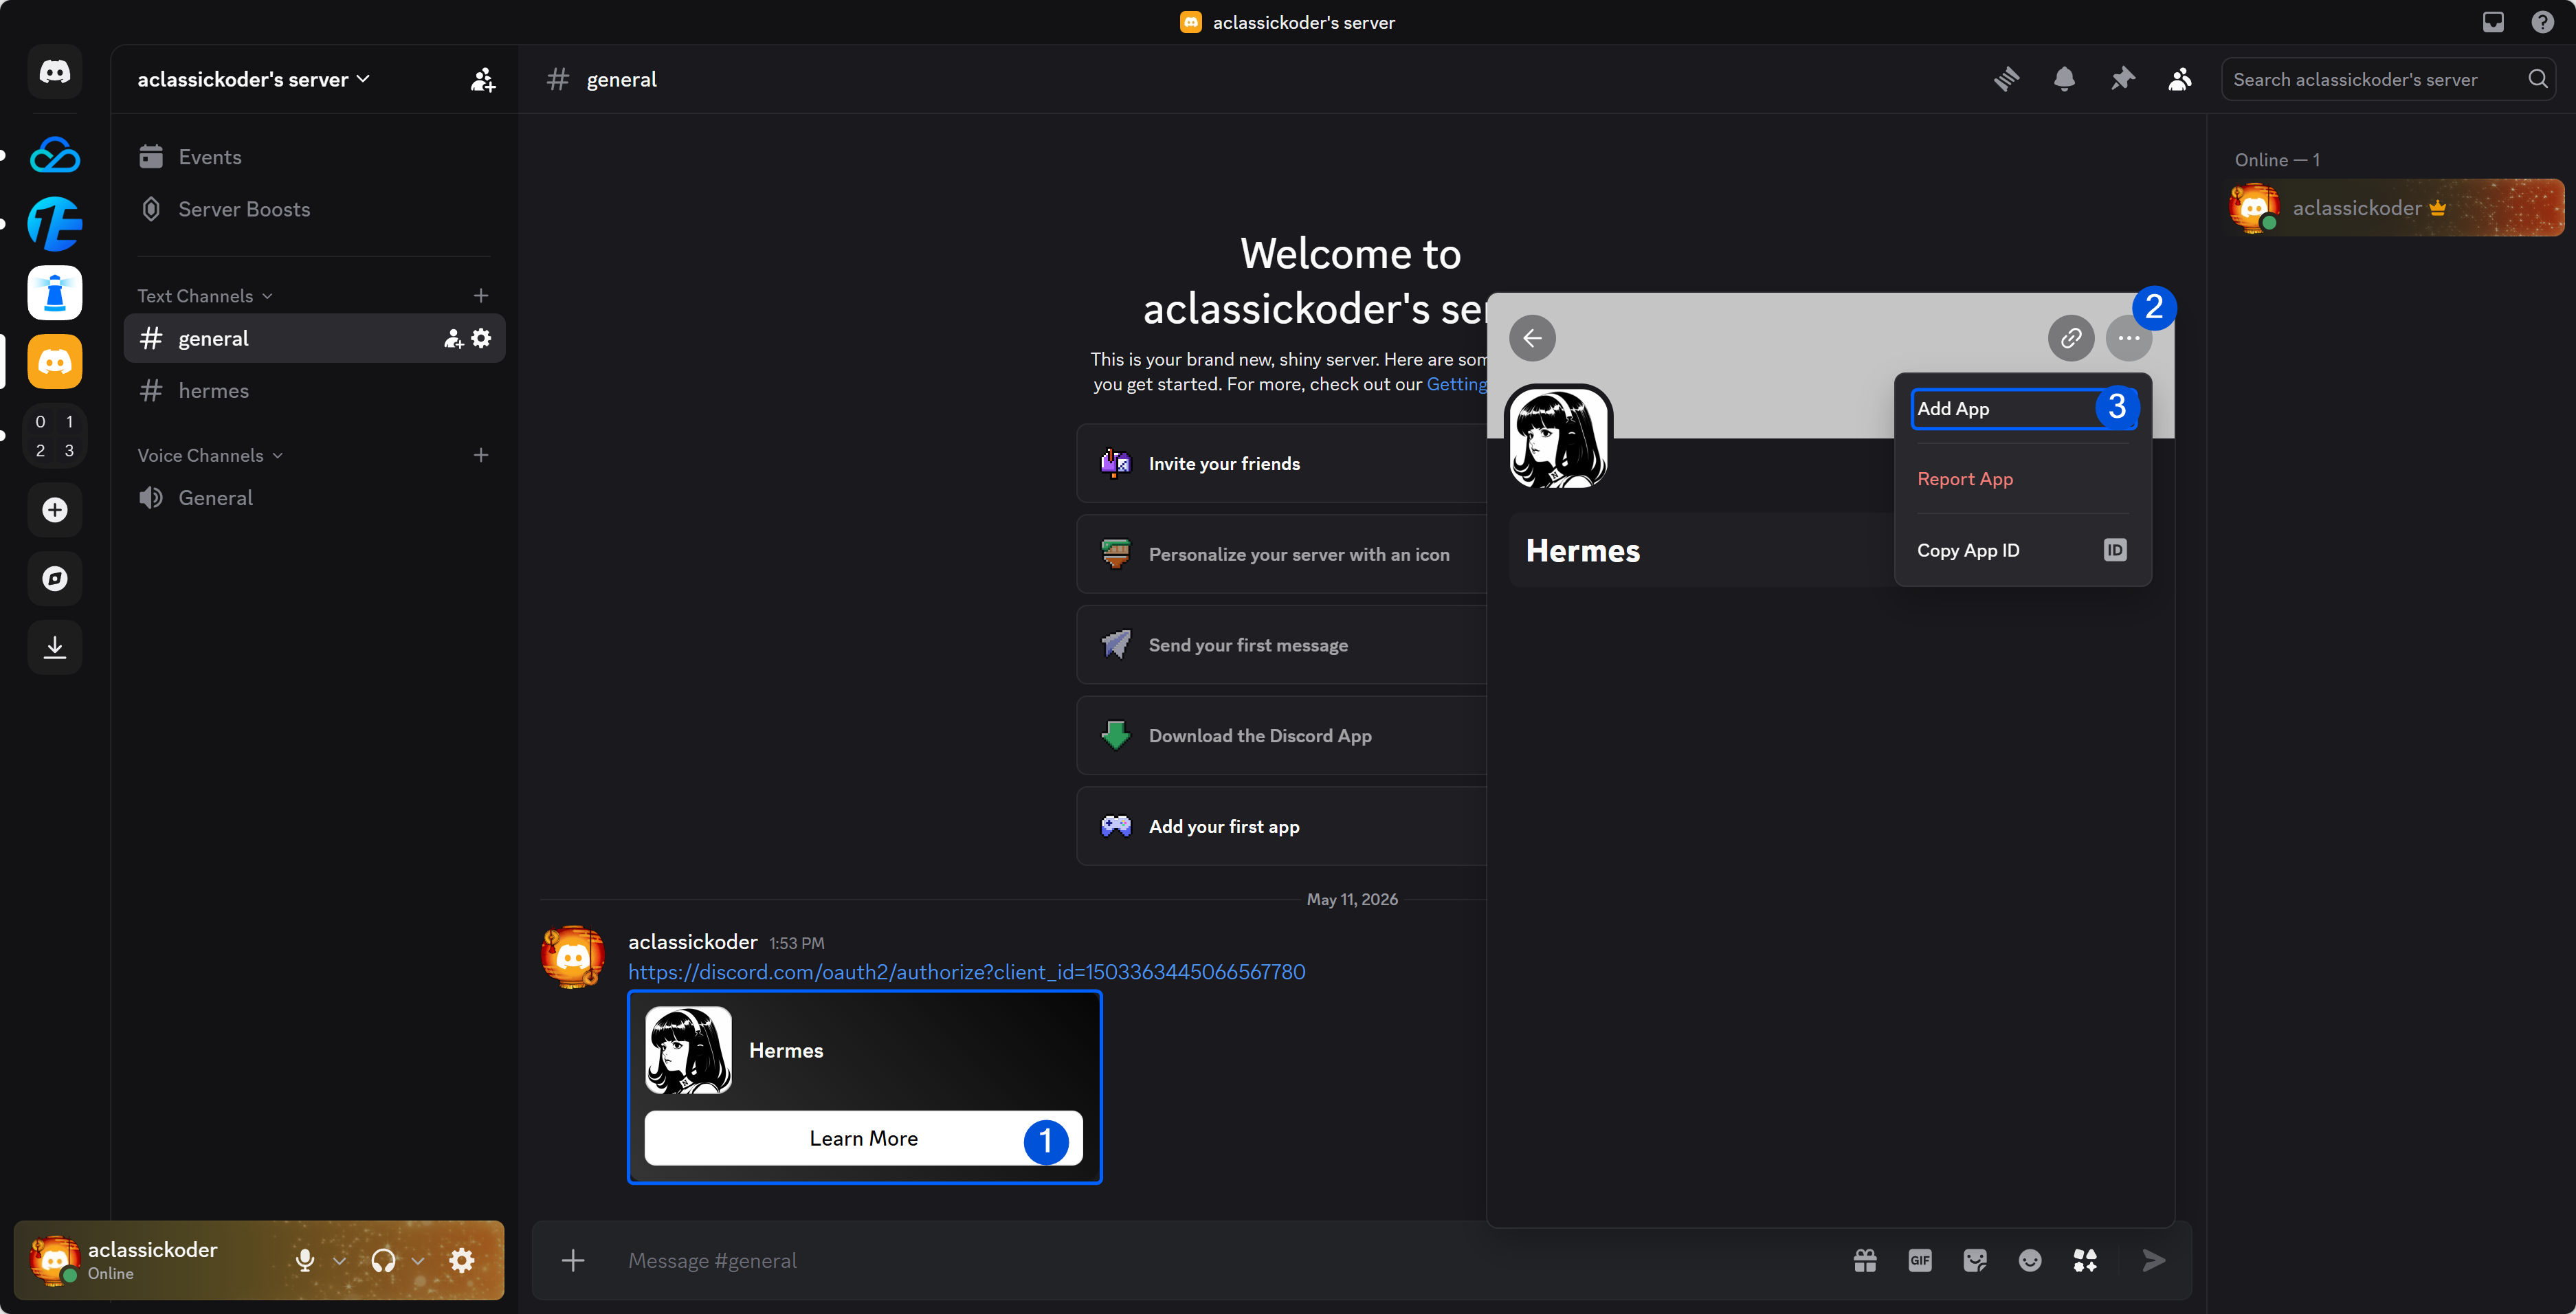The height and width of the screenshot is (1314, 2576).
Task: Open aclassickoder in member list
Action: click(2397, 208)
